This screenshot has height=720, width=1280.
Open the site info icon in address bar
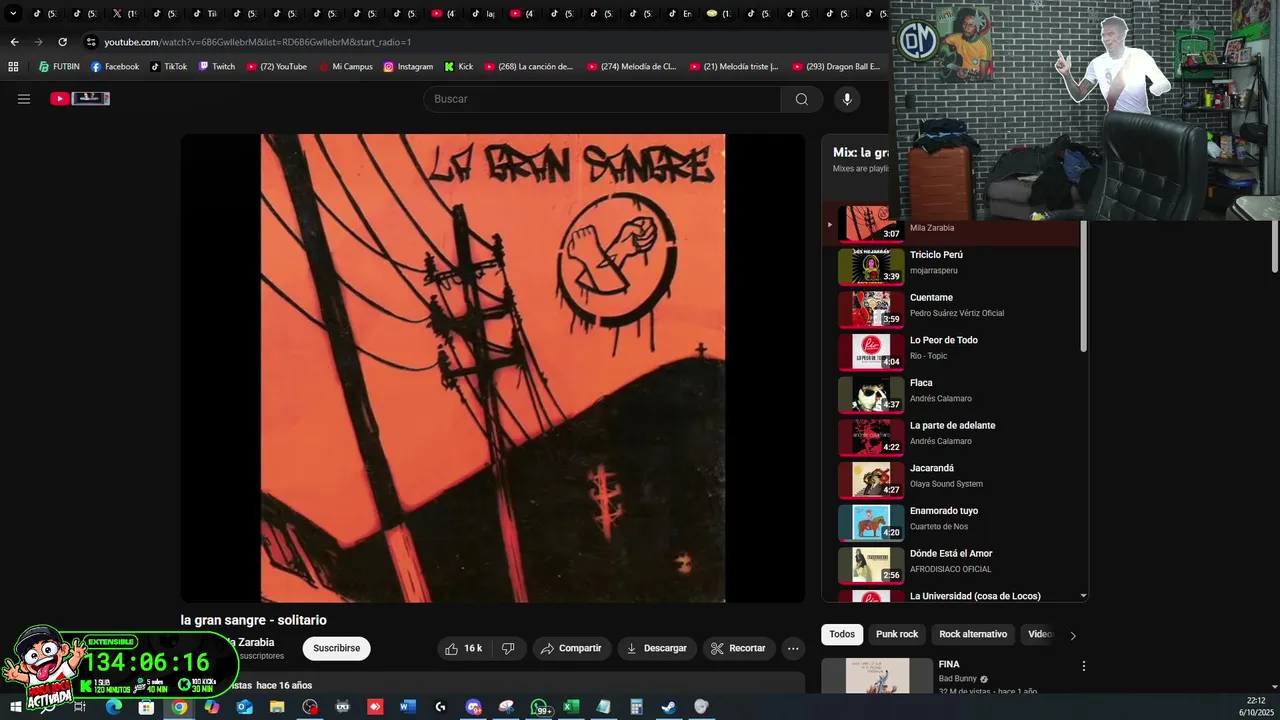(x=91, y=42)
